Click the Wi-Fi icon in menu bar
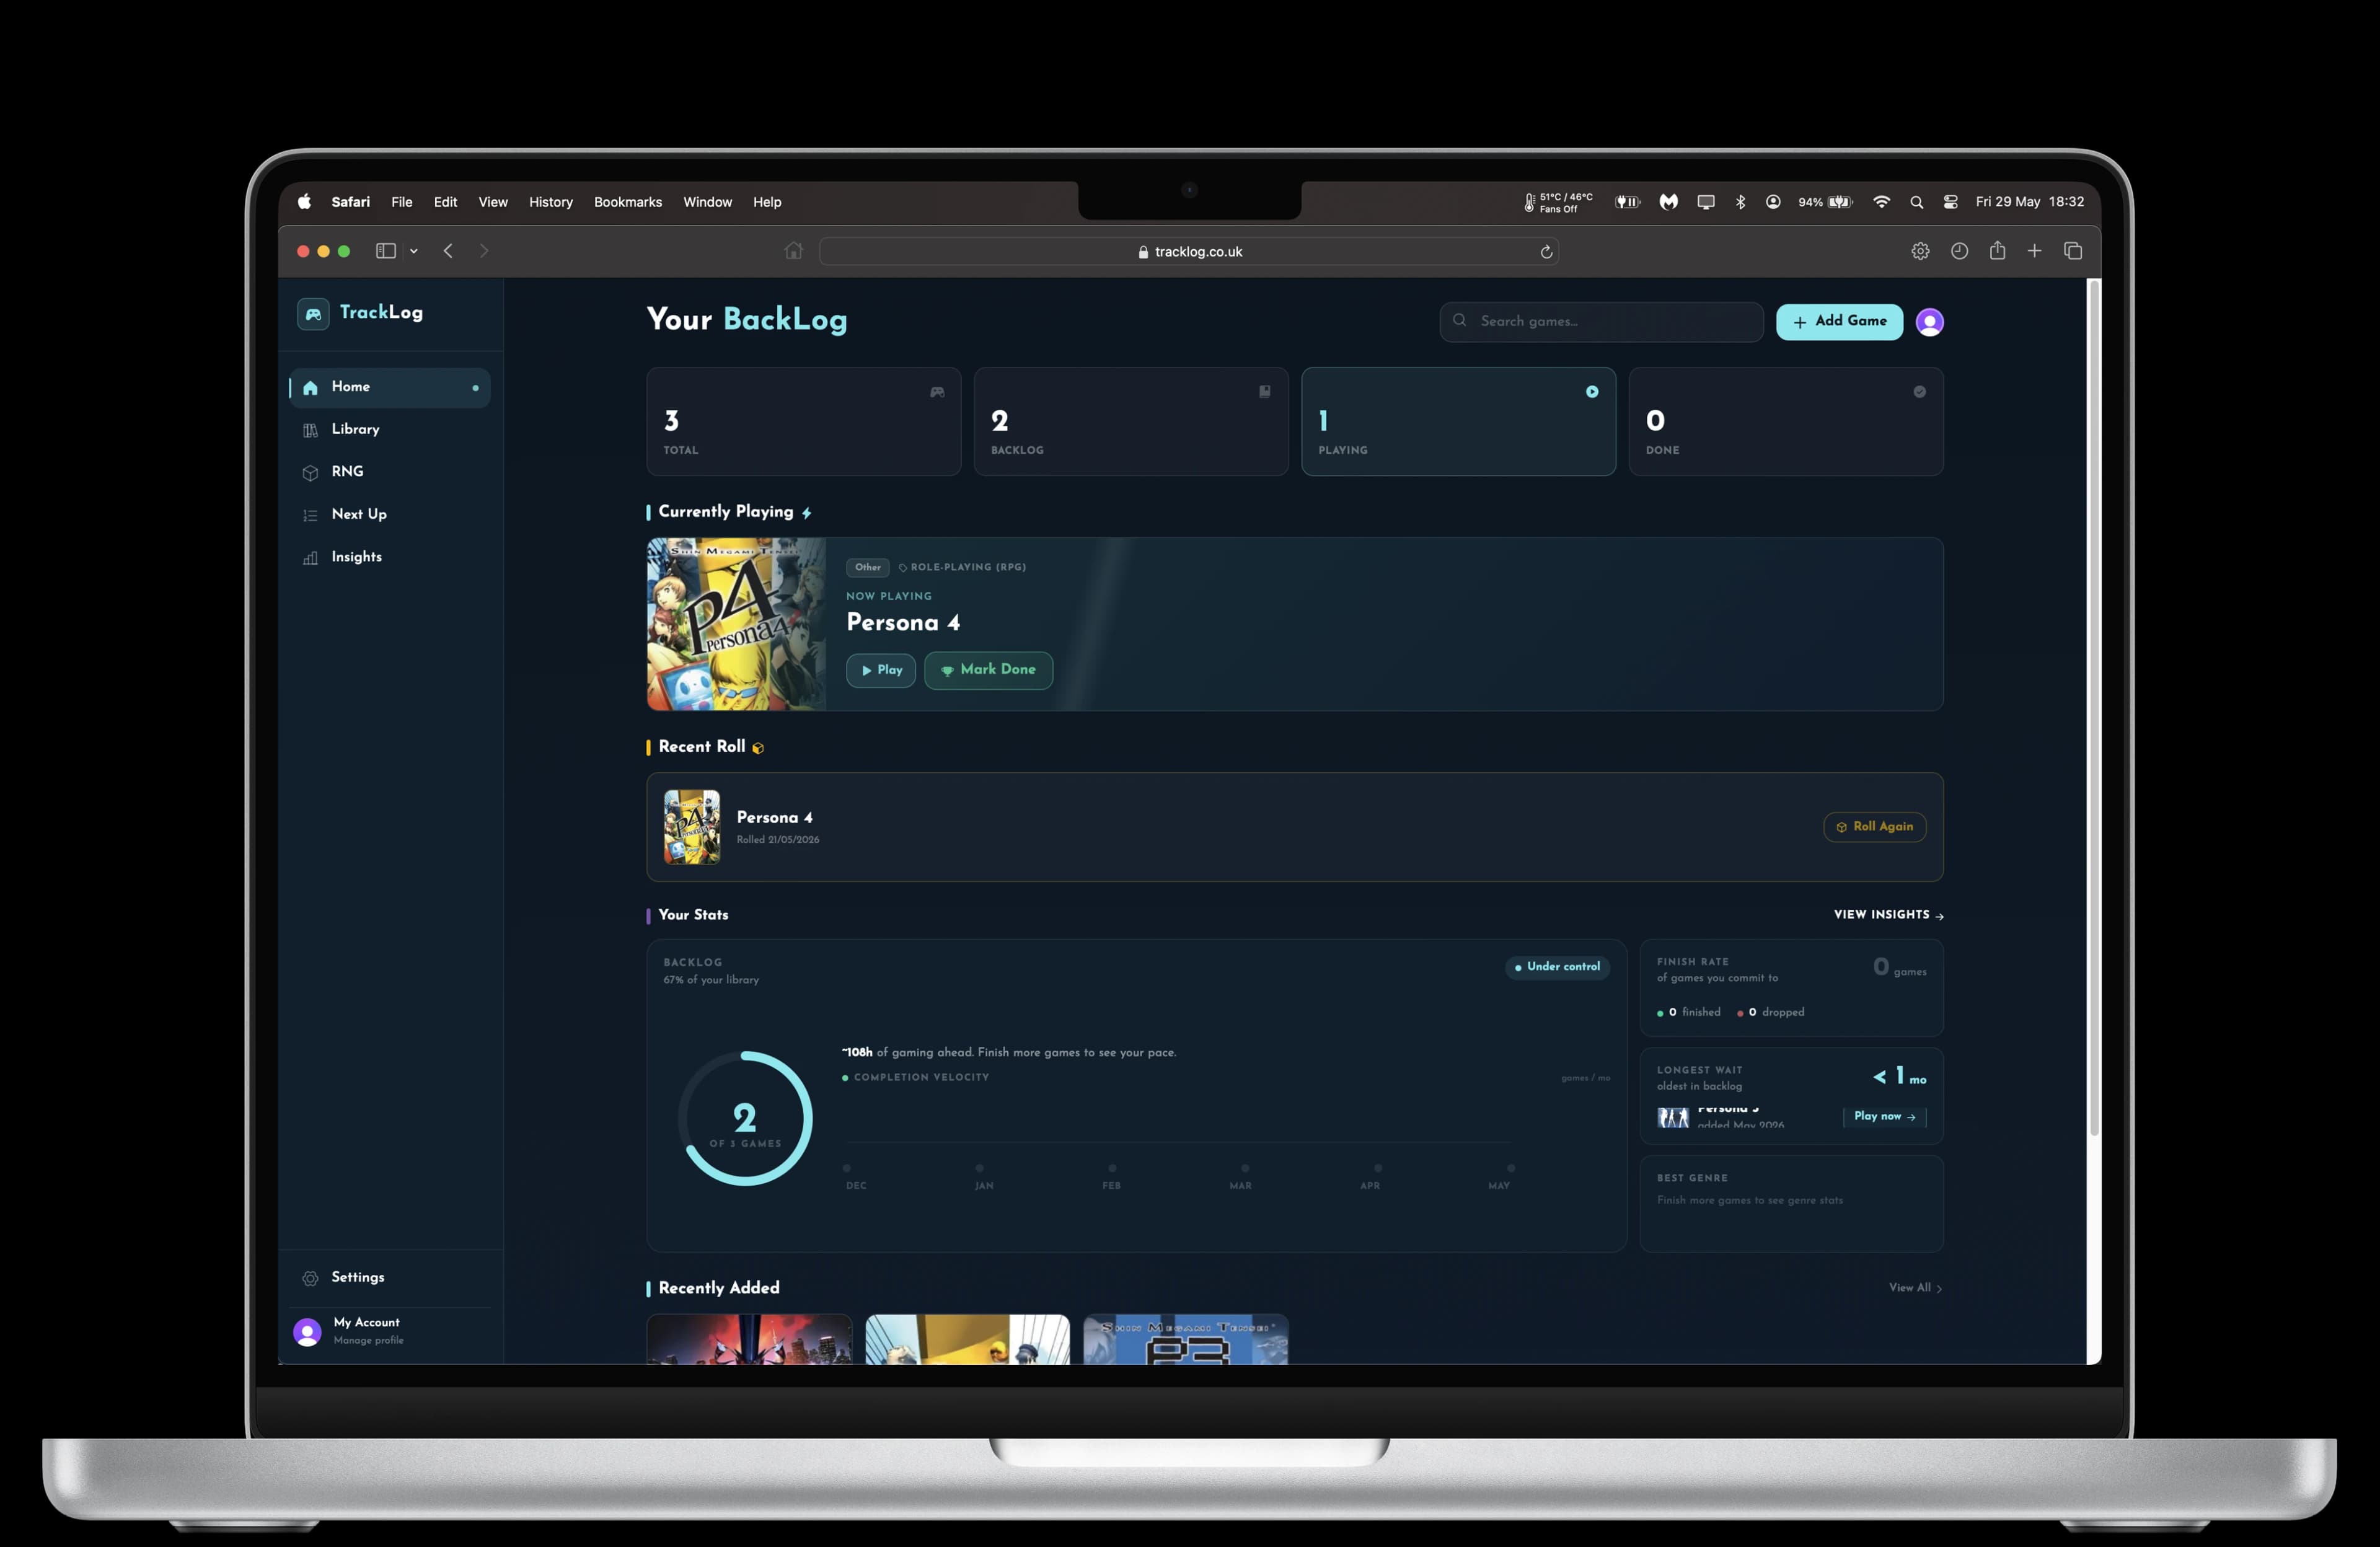This screenshot has height=1547, width=2380. (x=1881, y=202)
